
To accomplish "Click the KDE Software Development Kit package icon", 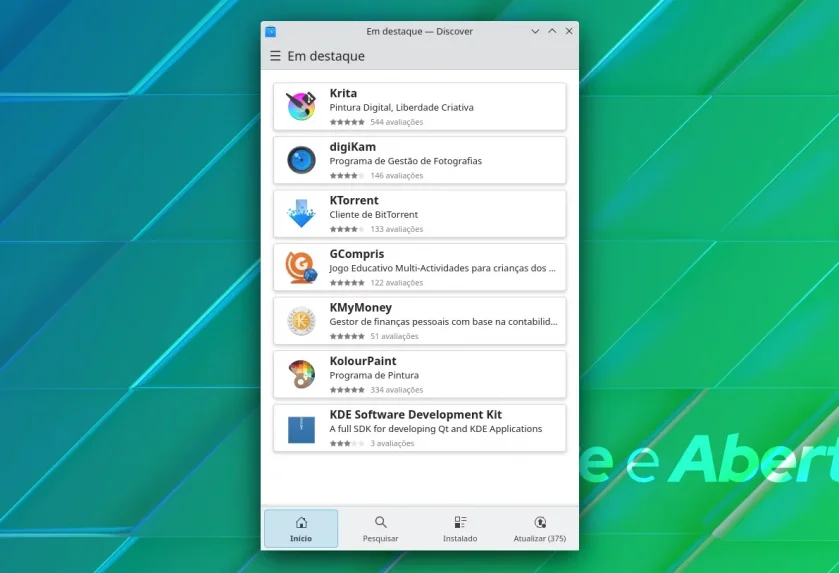I will click(301, 429).
